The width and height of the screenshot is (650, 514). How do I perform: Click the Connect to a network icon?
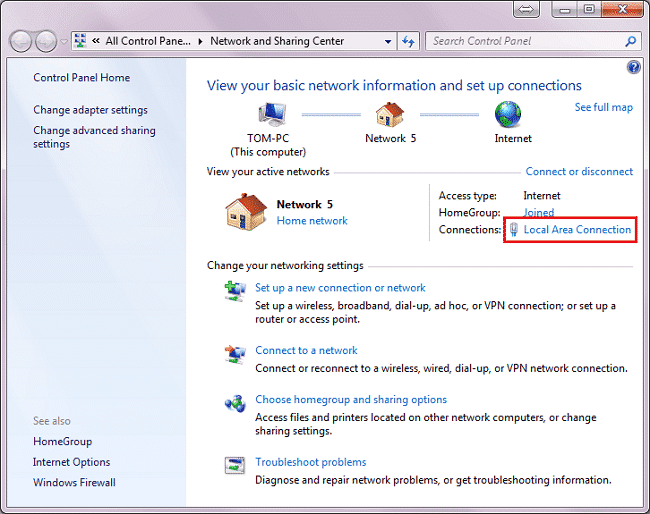[235, 354]
